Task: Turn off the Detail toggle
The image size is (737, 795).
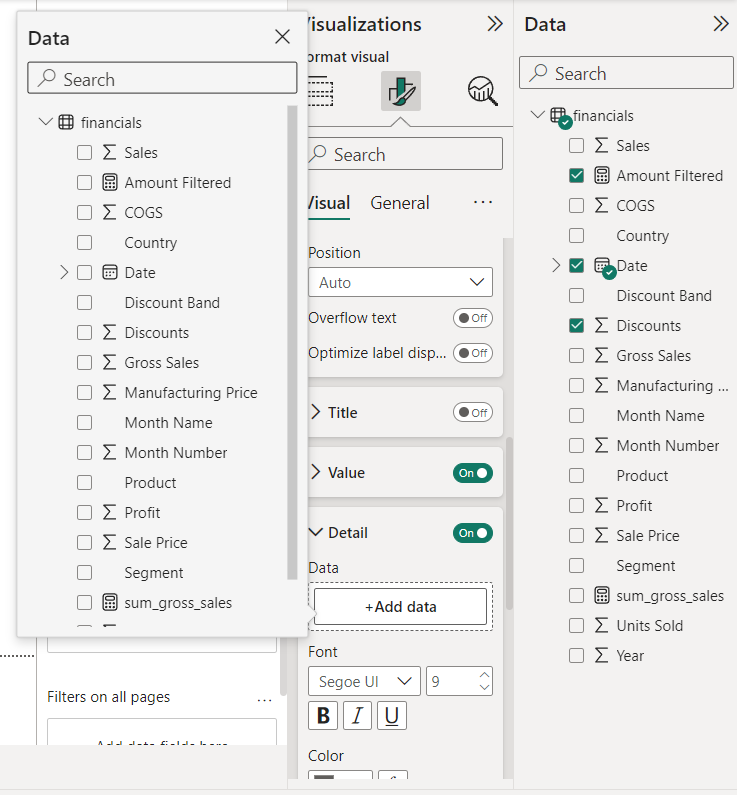Action: [x=473, y=533]
